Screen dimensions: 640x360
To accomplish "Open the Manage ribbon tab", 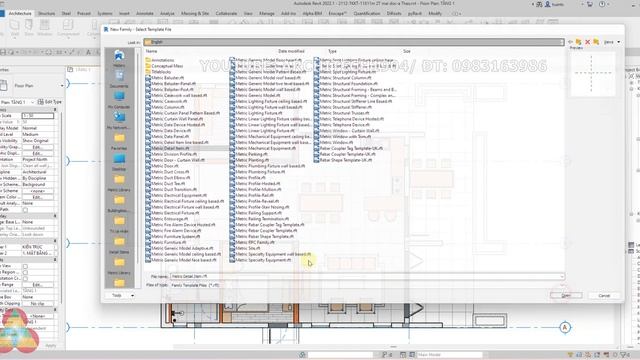I will (267, 13).
